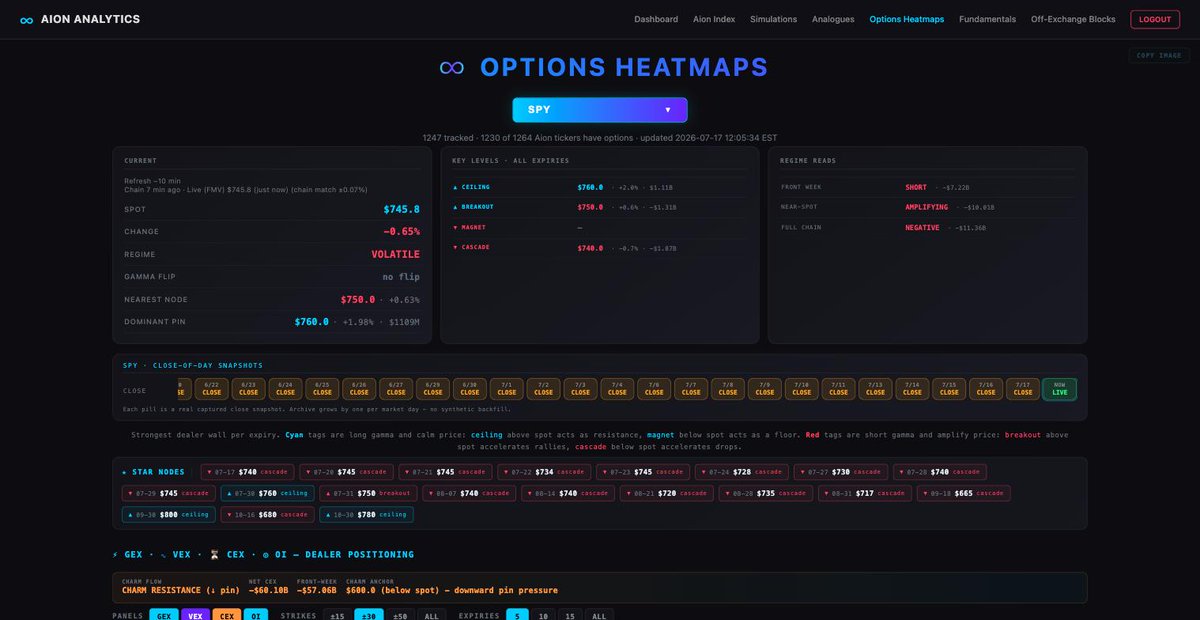Click the Copy Image button
Viewport: 1200px width, 620px height.
click(1159, 56)
